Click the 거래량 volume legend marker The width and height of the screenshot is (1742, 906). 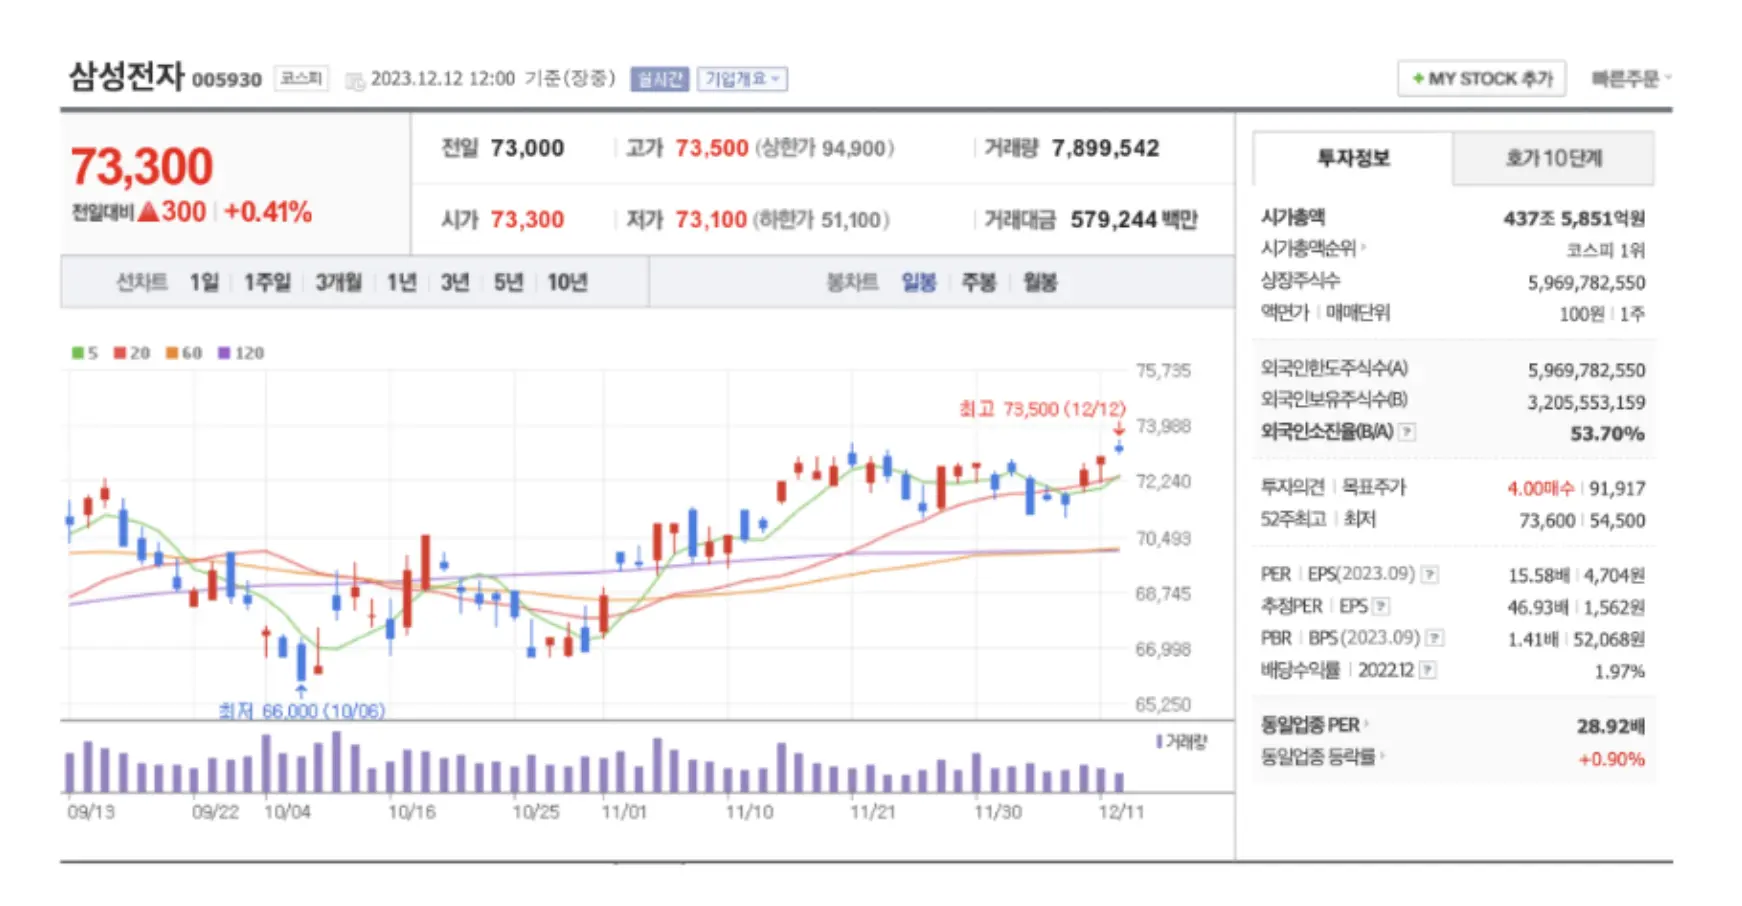1159,742
